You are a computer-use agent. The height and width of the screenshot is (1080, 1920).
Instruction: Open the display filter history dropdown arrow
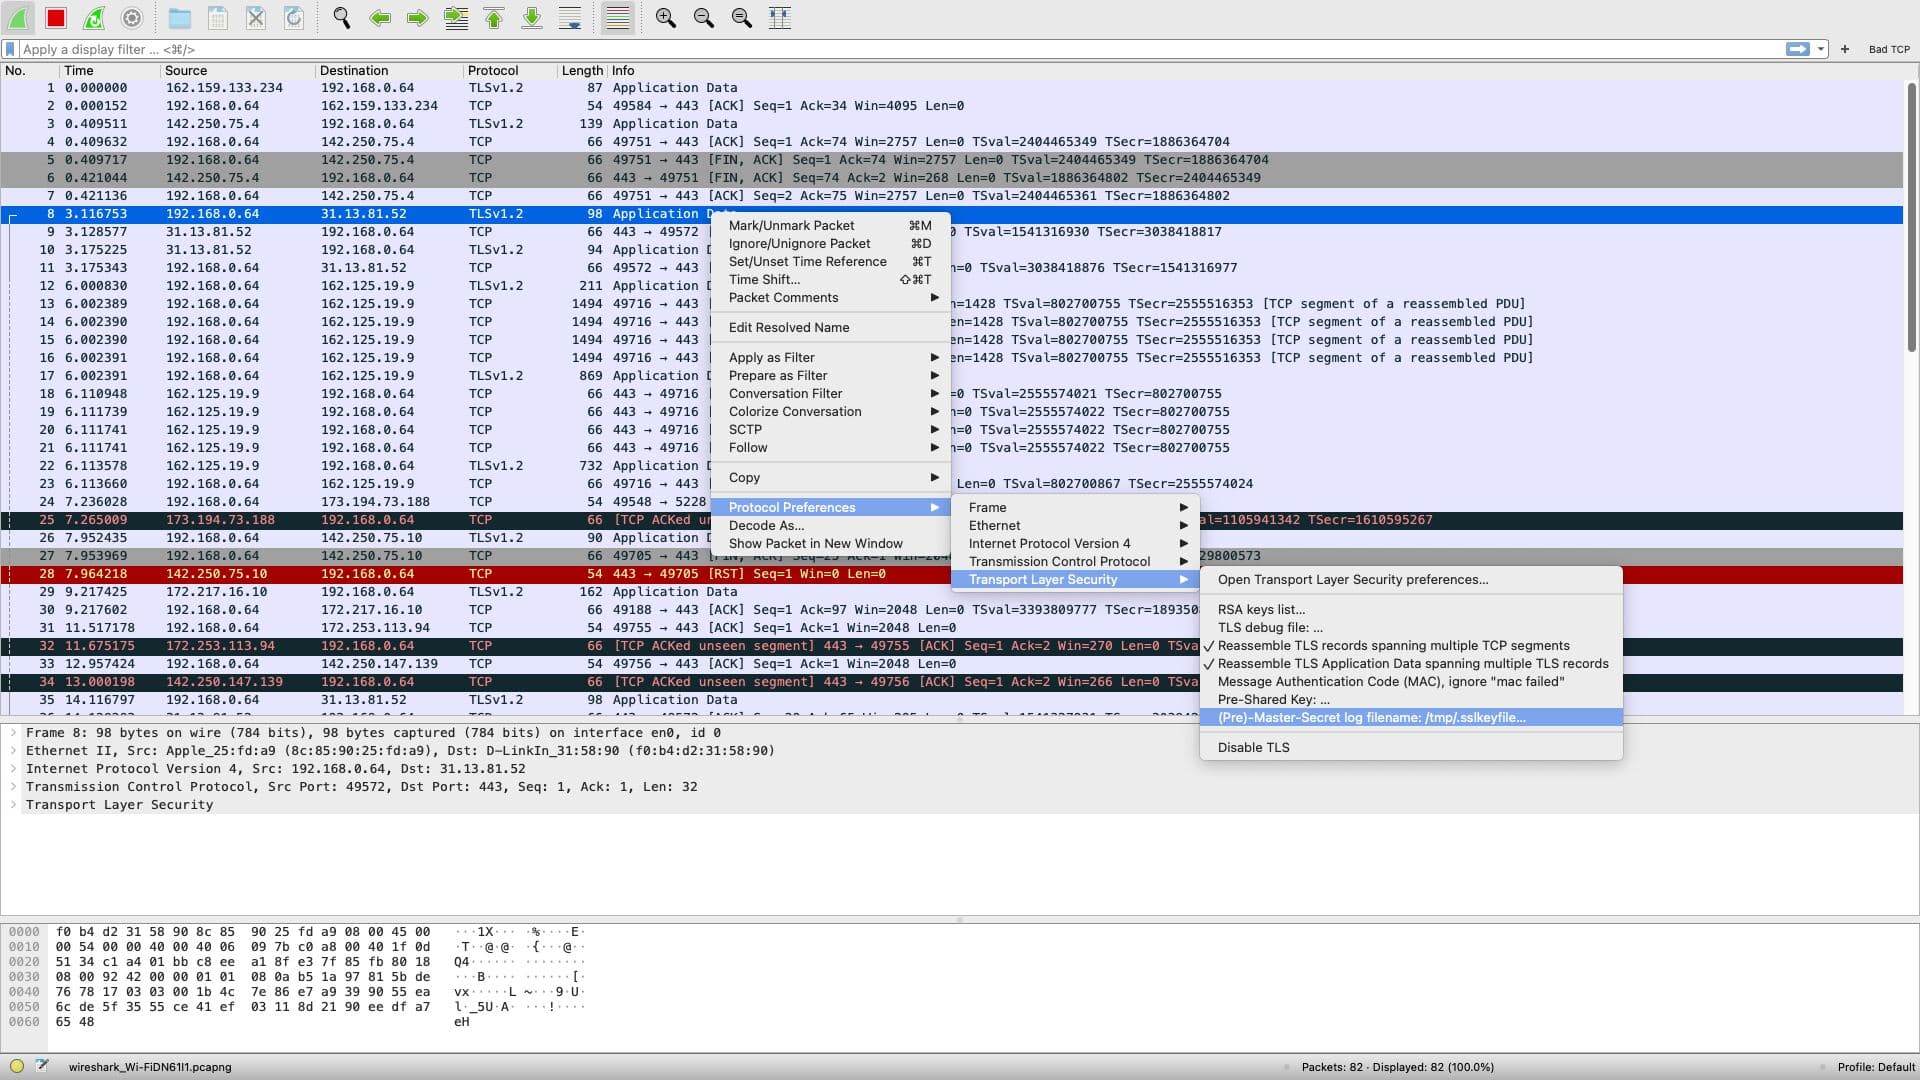[1821, 49]
